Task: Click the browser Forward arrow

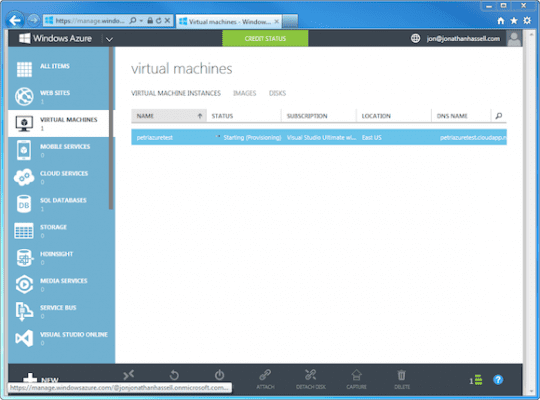Action: tap(33, 21)
